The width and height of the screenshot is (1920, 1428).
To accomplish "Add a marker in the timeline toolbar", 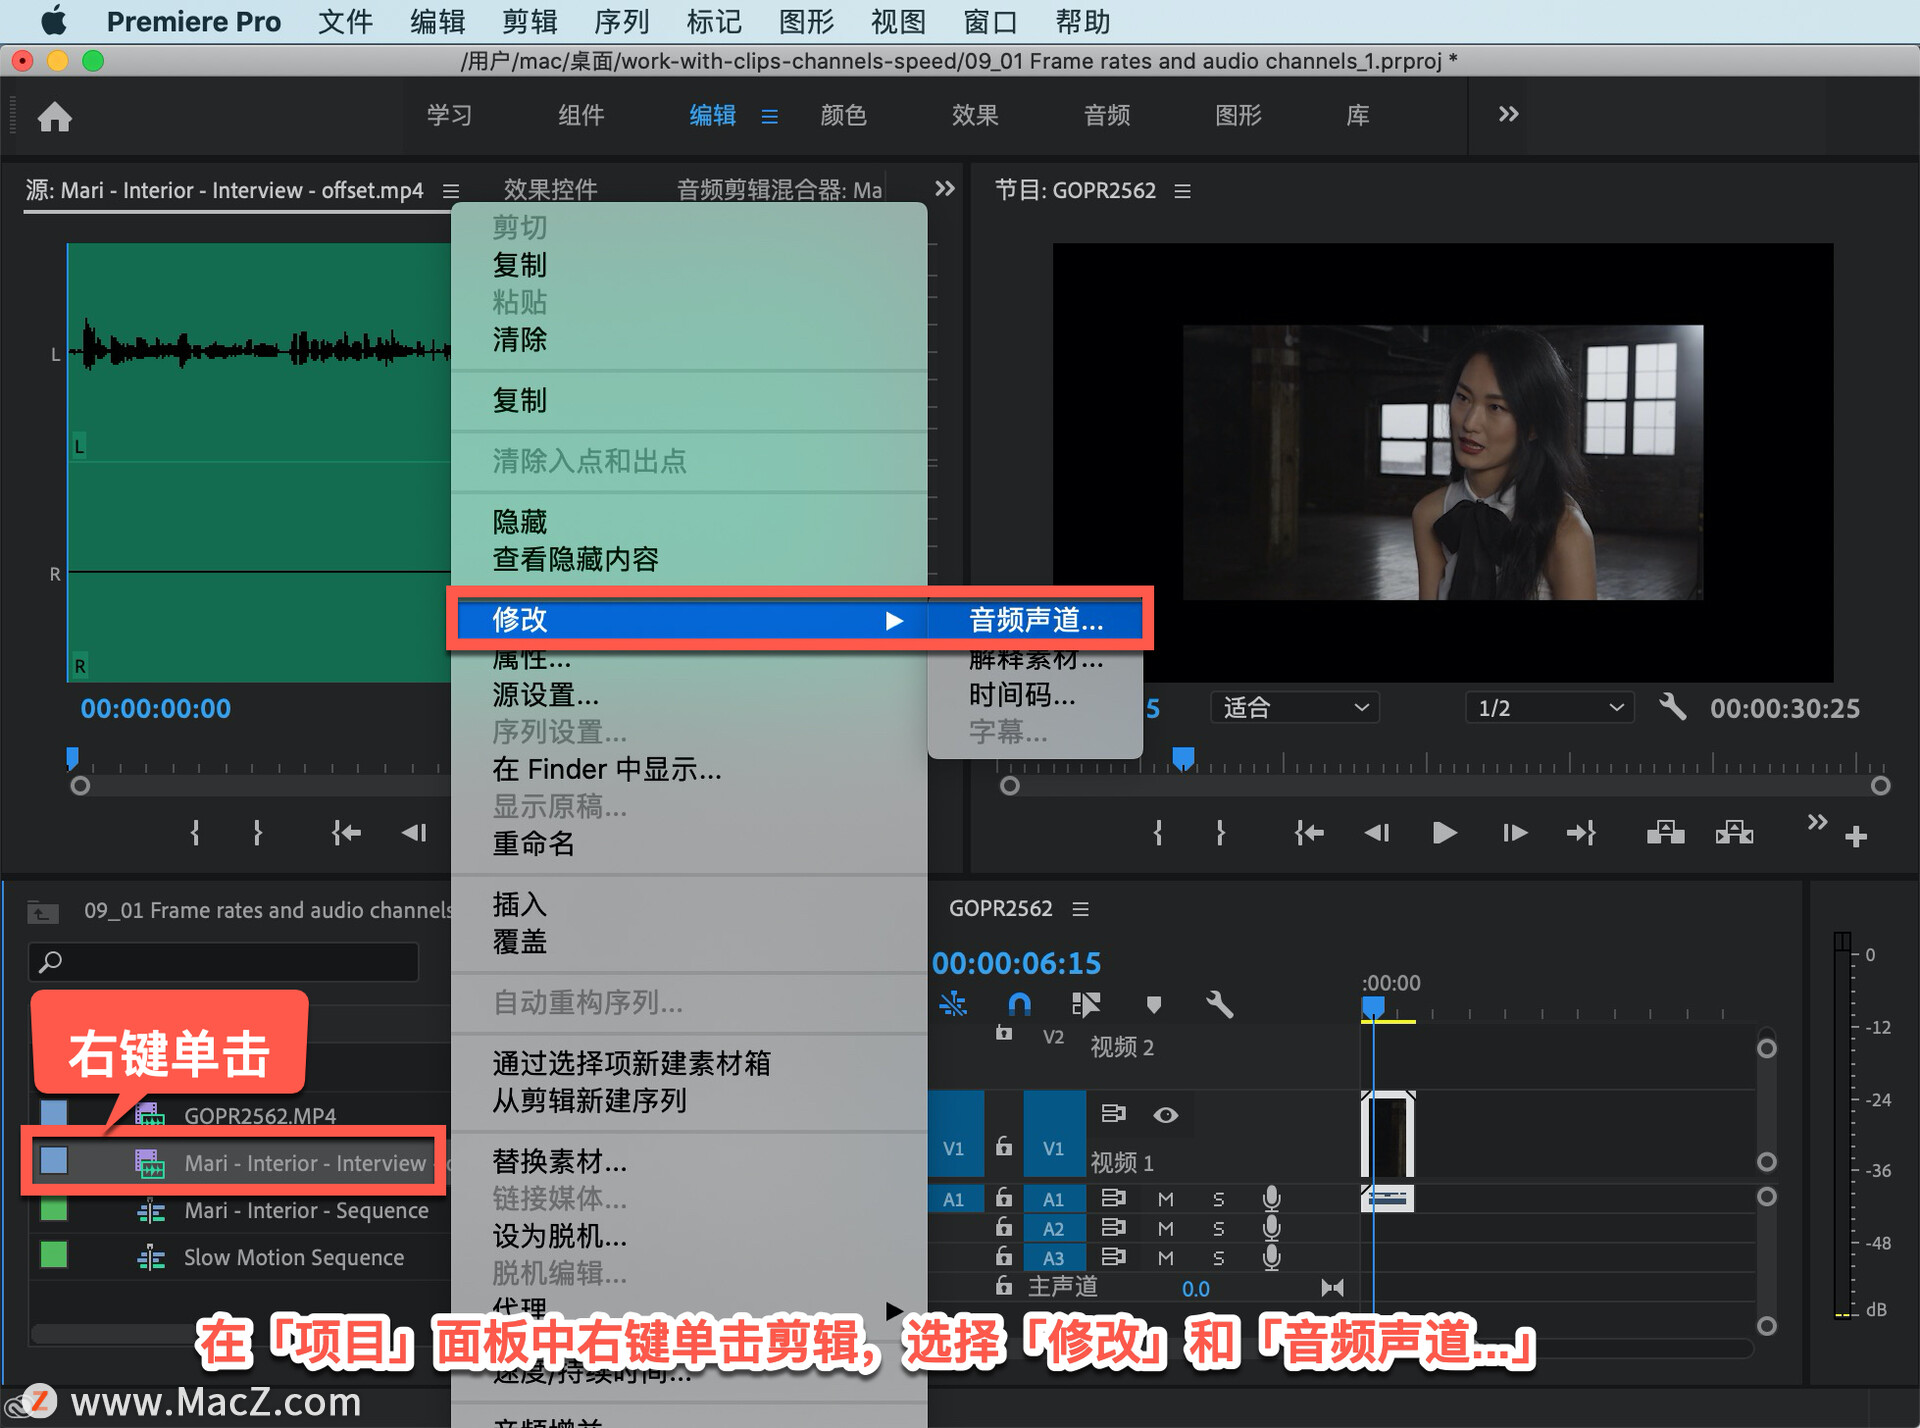I will tap(1153, 1003).
